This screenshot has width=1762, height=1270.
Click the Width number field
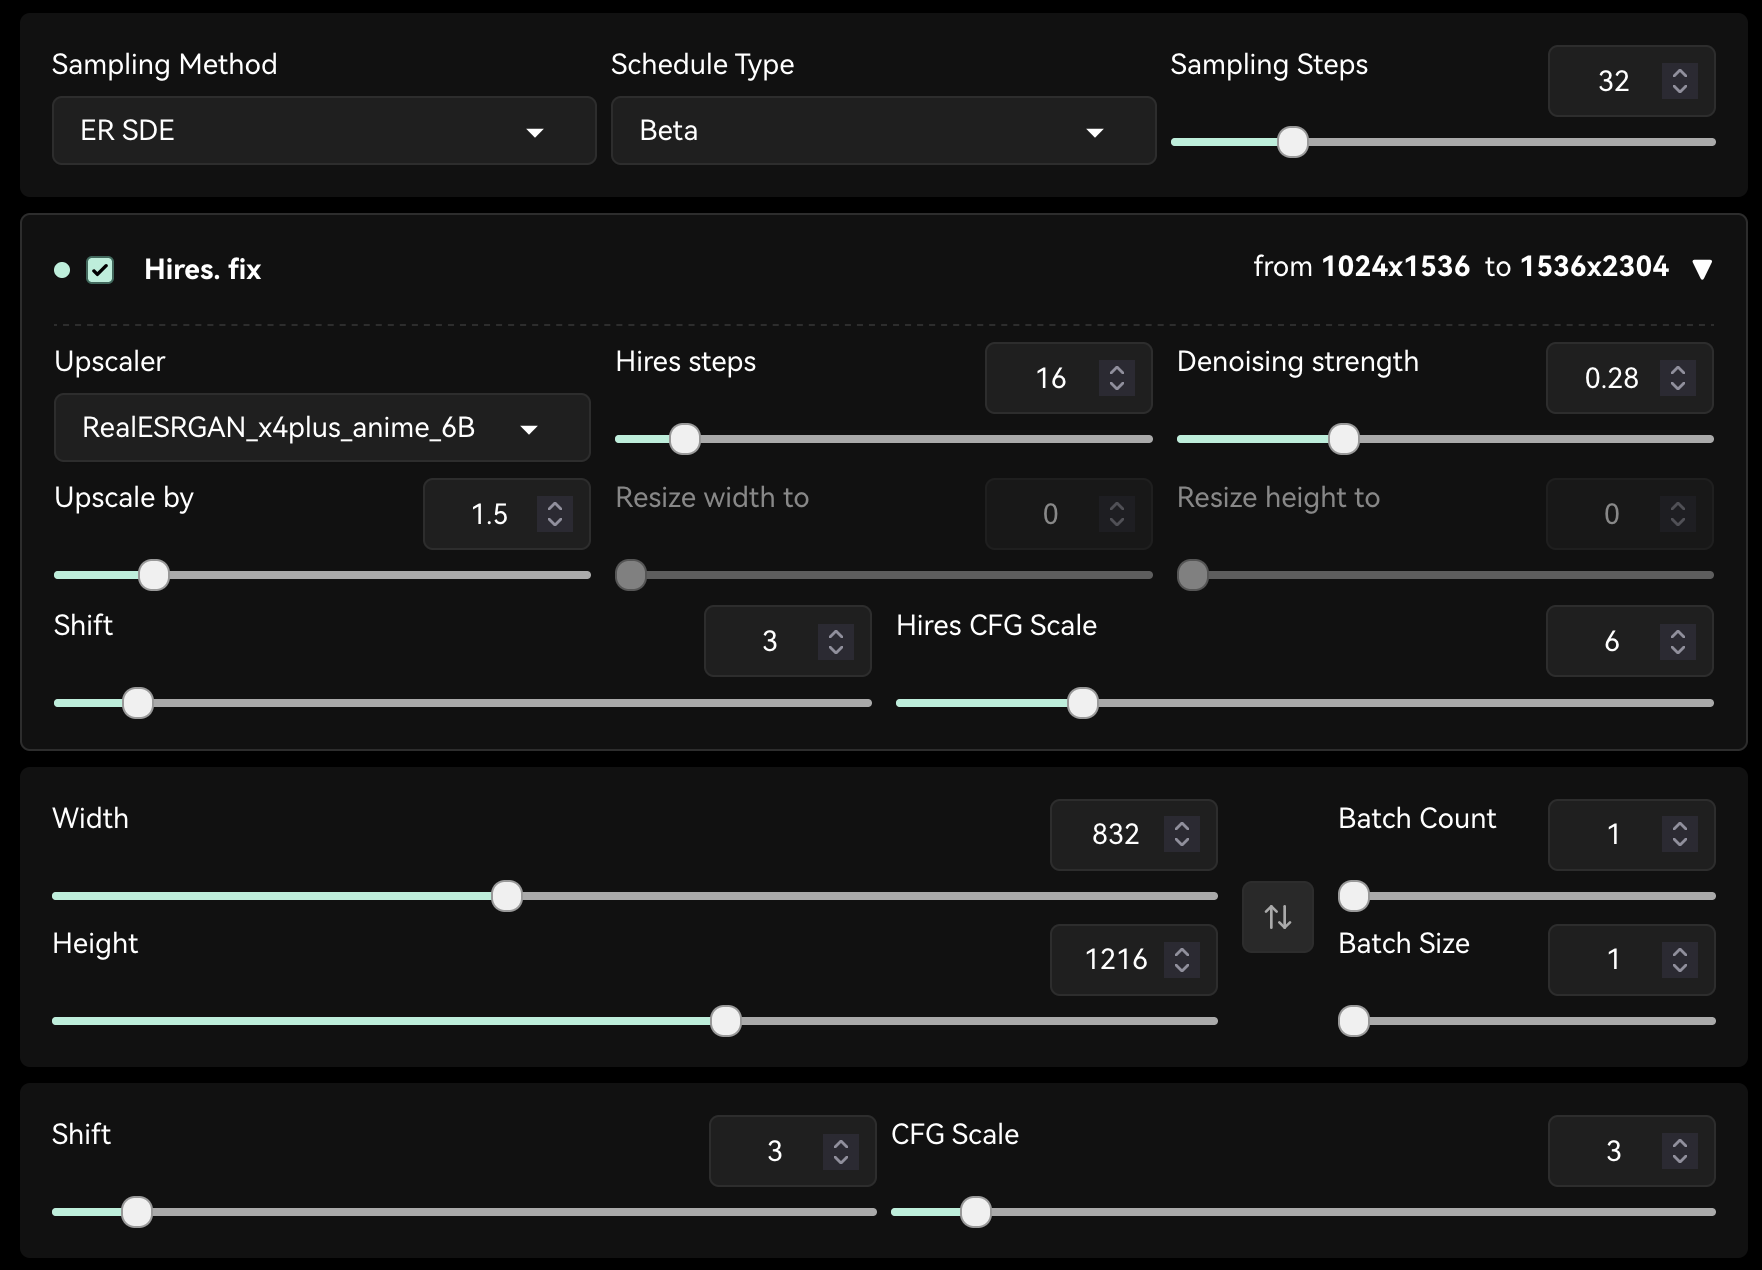click(x=1134, y=834)
